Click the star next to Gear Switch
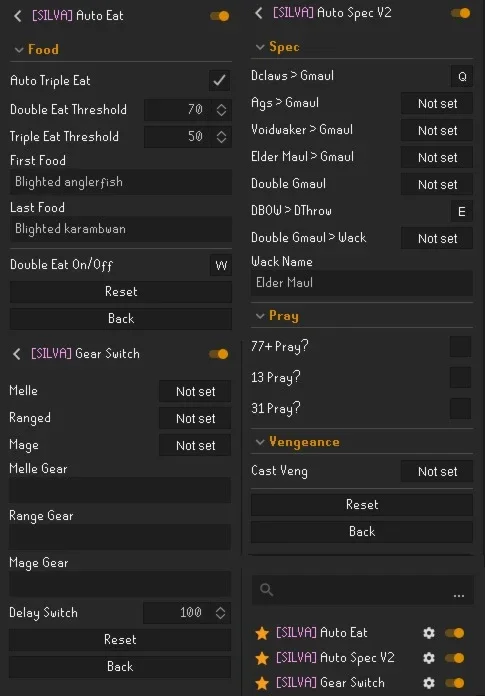The image size is (485, 696). [262, 683]
